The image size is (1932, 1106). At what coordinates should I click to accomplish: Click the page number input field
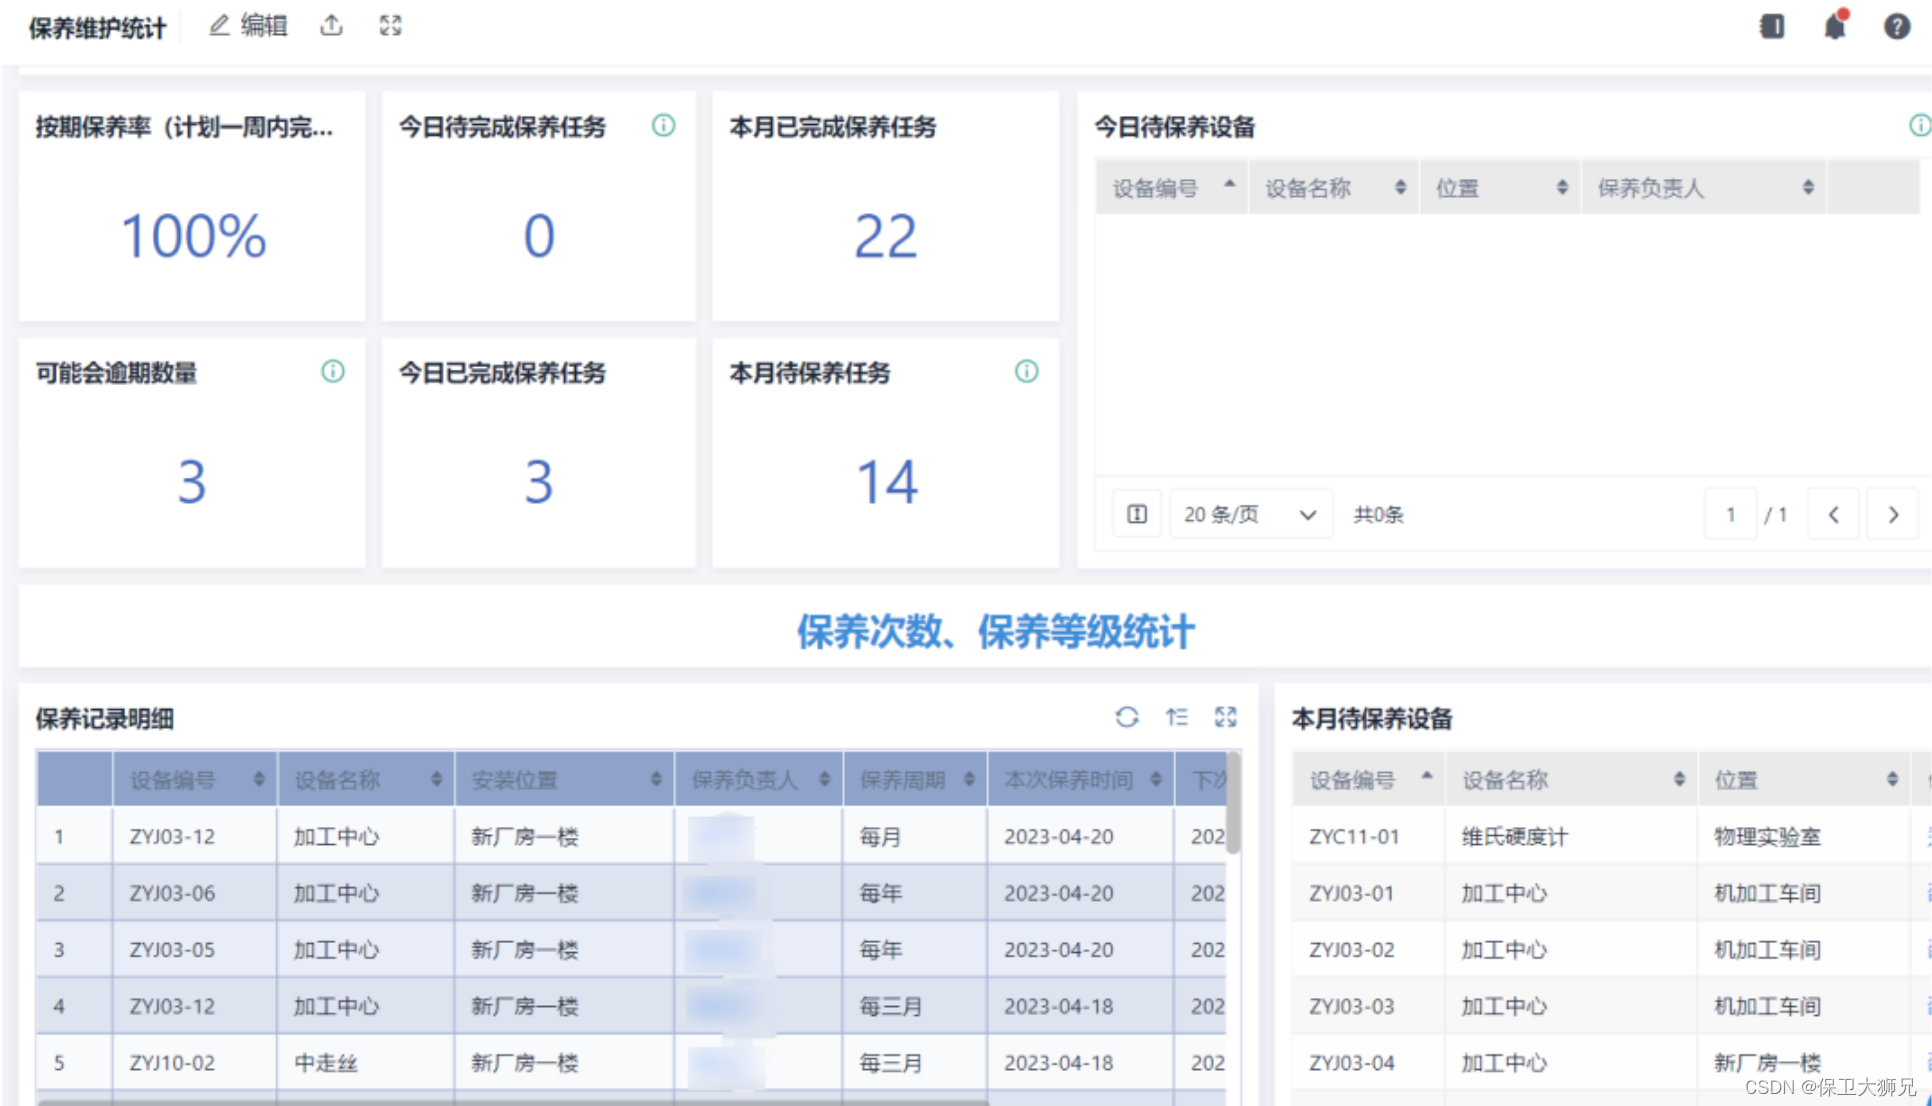(x=1730, y=514)
